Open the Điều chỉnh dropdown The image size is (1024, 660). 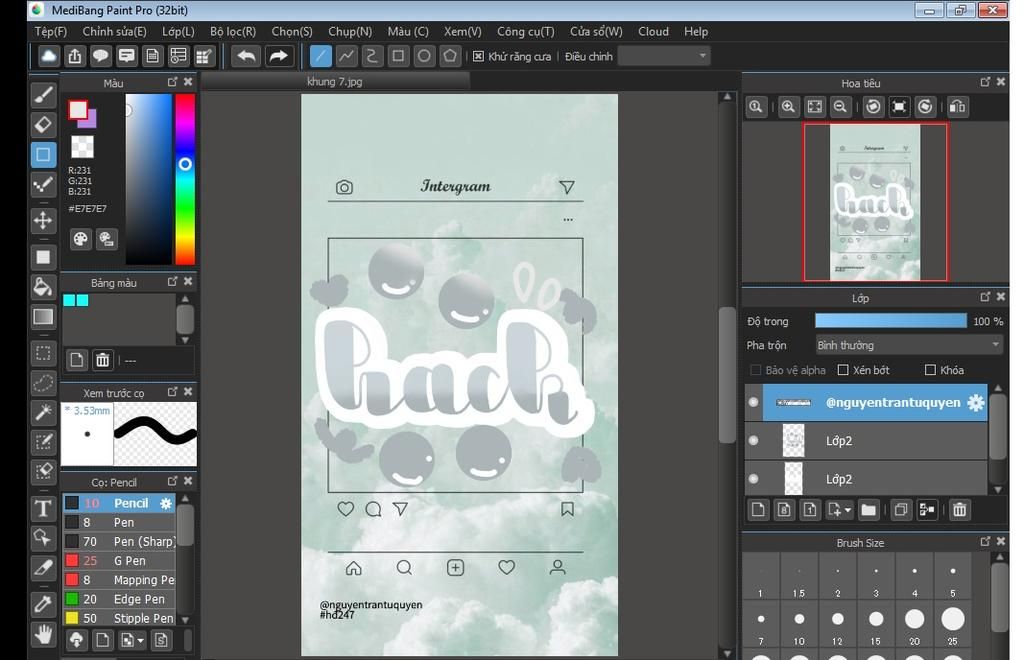tap(664, 56)
